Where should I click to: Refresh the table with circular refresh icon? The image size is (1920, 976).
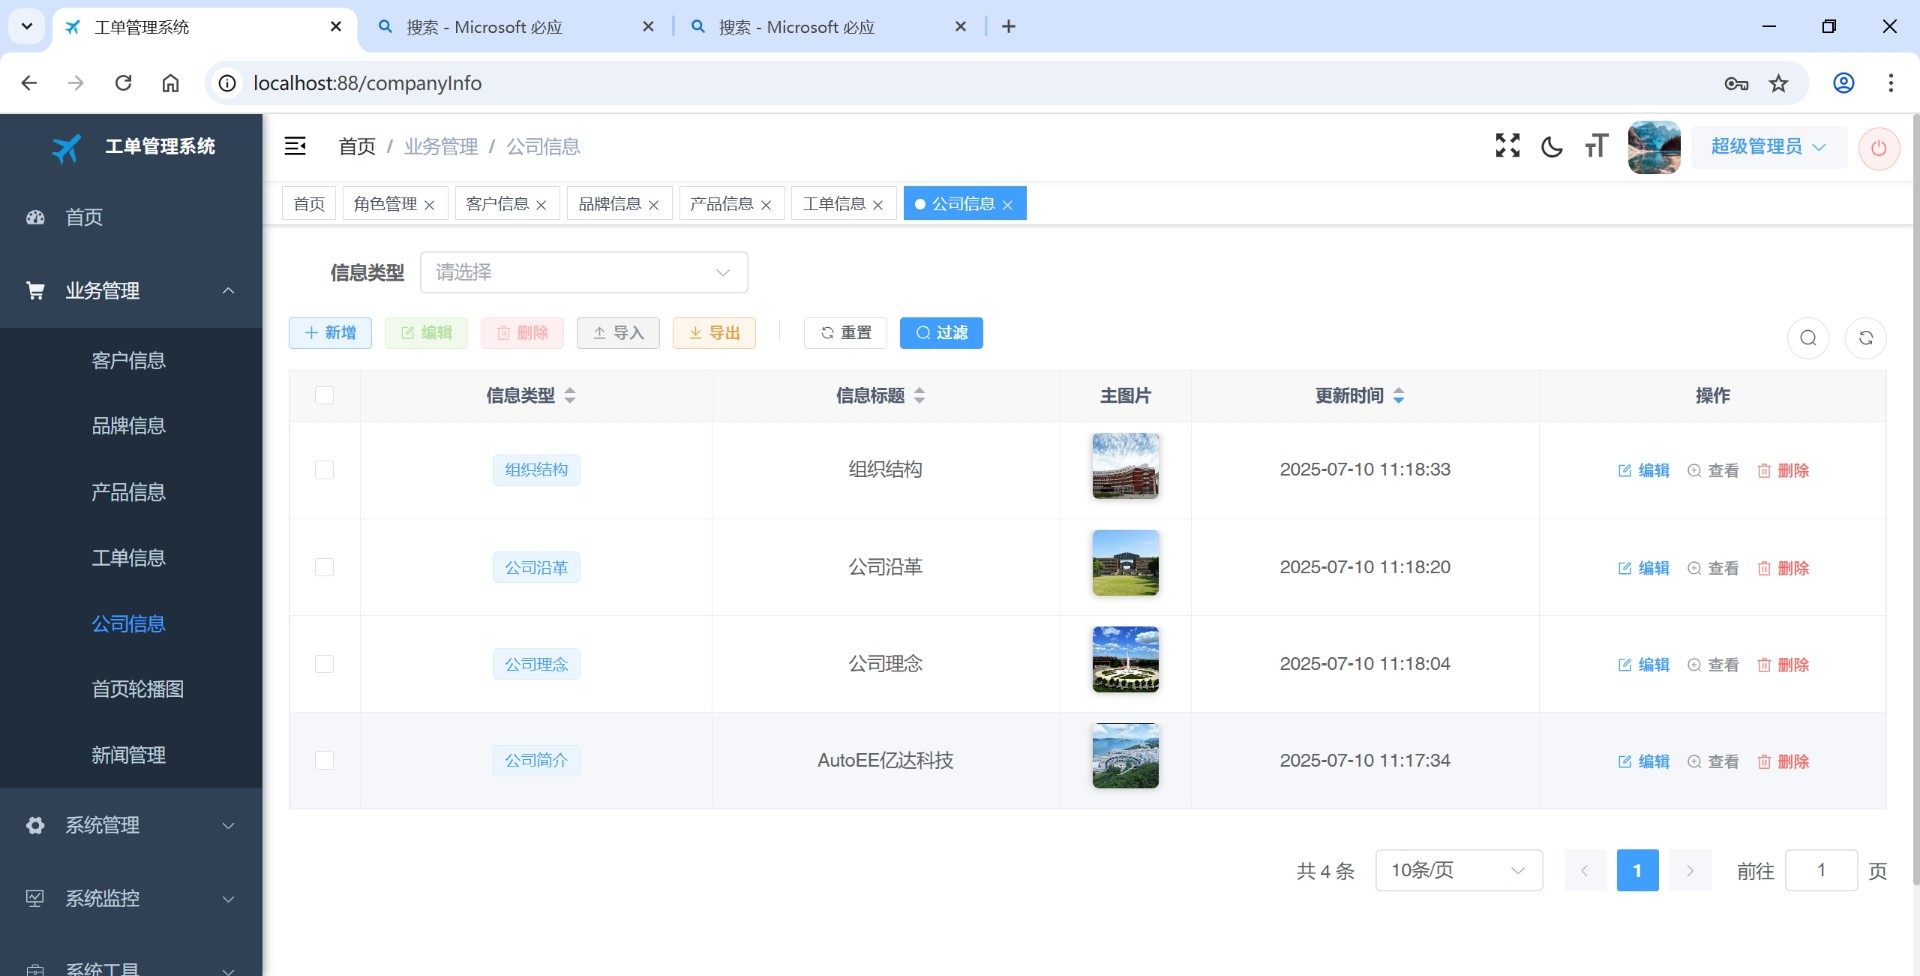(x=1865, y=338)
